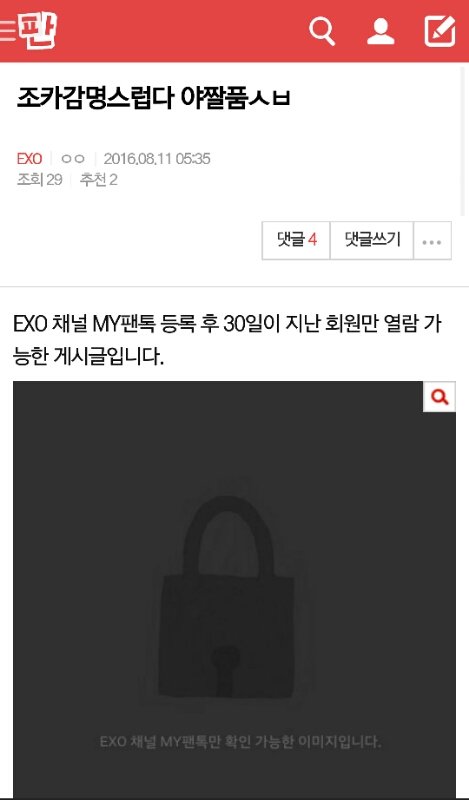Click the EXO 채널 MY팬톡 notice text
The width and height of the screenshot is (469, 800).
[228, 341]
